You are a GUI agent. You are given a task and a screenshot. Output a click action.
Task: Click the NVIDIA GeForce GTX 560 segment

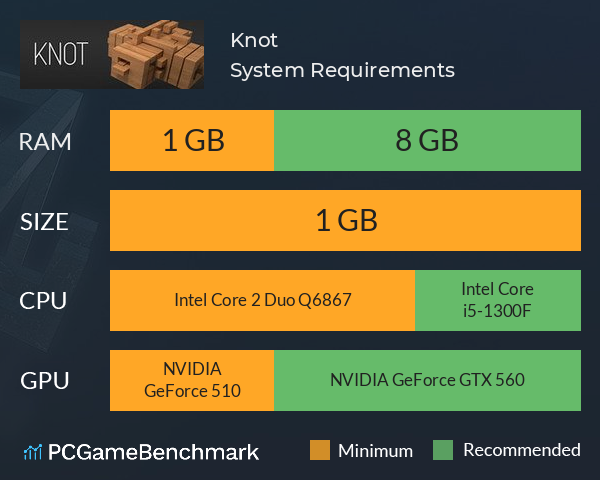(427, 380)
